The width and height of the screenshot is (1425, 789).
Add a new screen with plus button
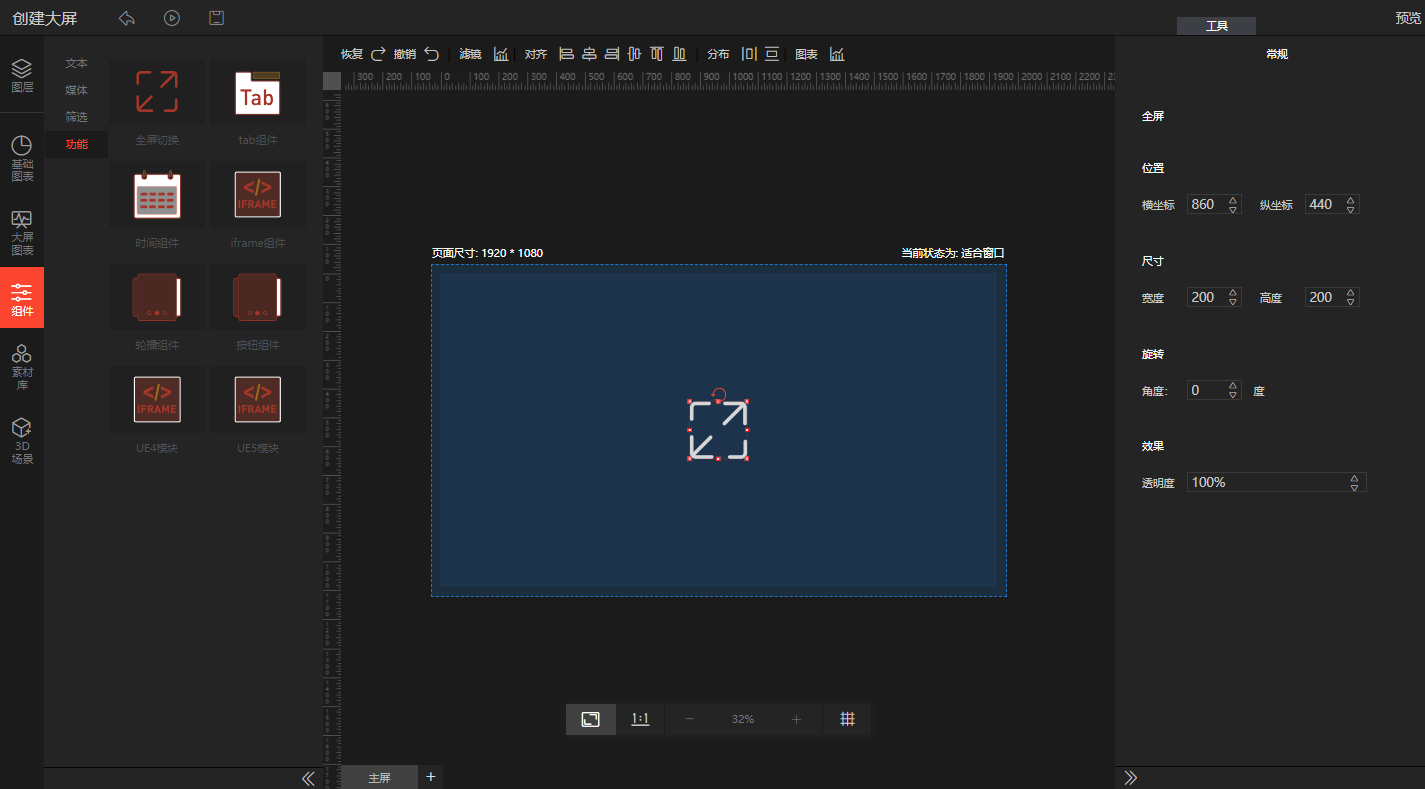[x=431, y=777]
